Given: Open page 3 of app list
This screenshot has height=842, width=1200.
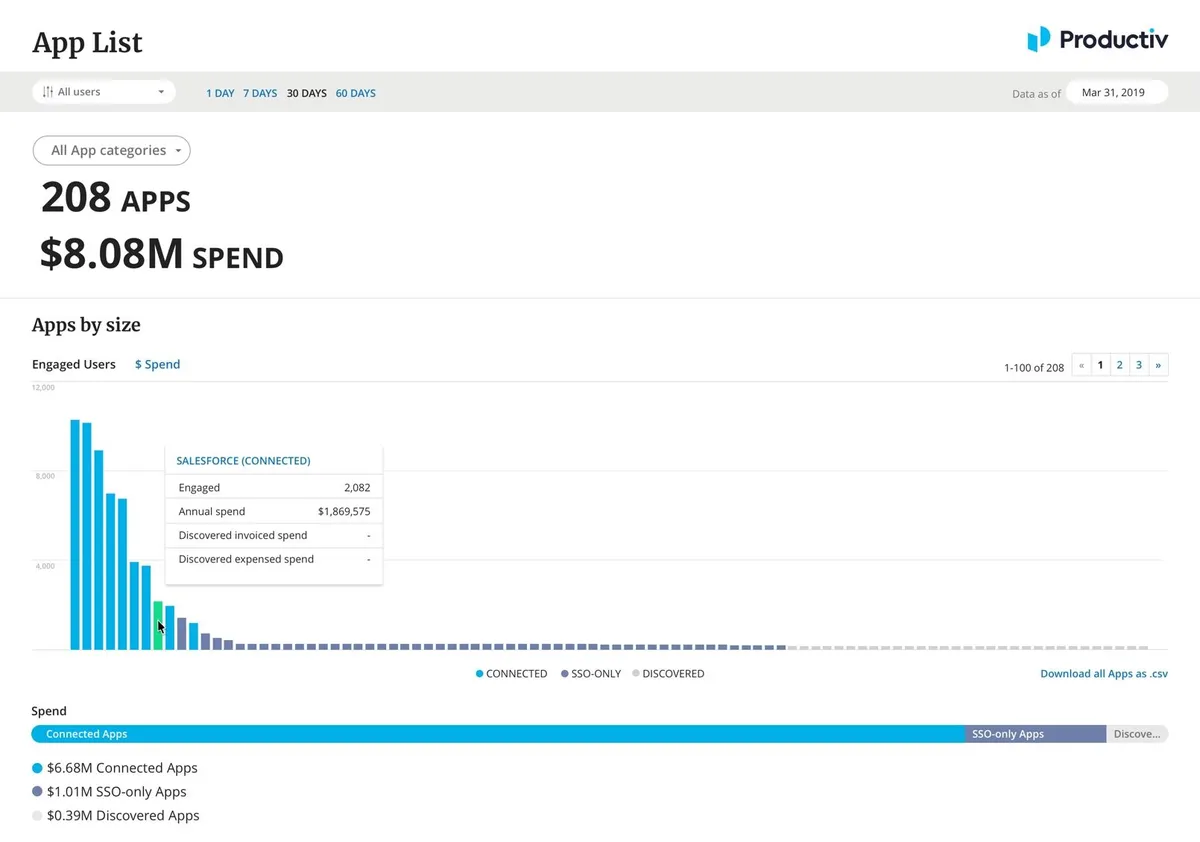Looking at the screenshot, I should coord(1139,365).
